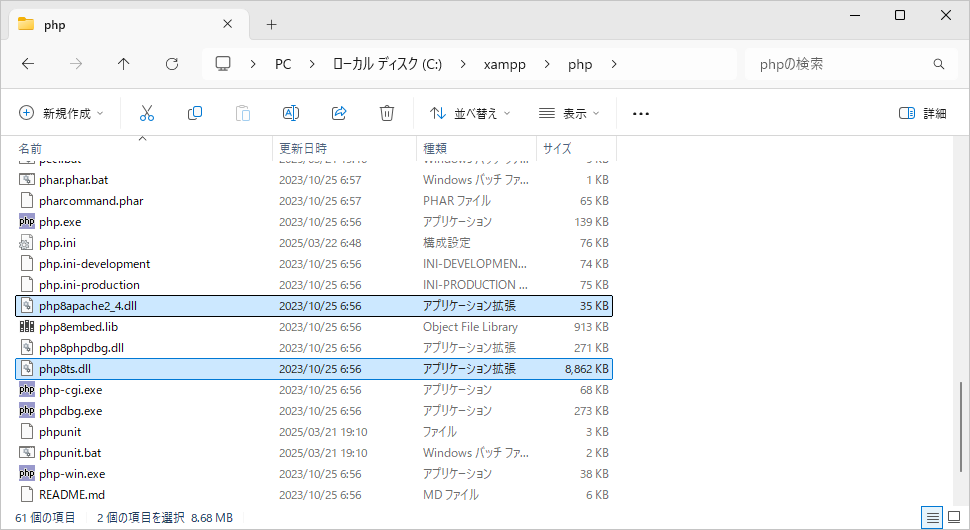Go back with the left arrow
Viewport: 970px width, 530px height.
point(28,64)
